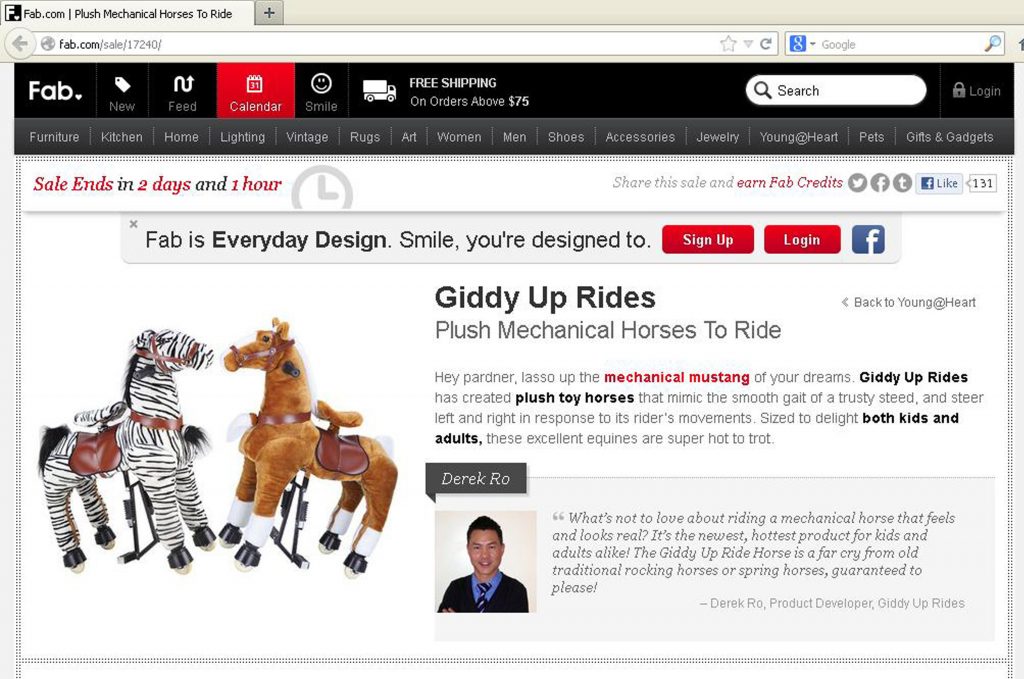
Task: Open the Accessories category
Action: coord(640,137)
